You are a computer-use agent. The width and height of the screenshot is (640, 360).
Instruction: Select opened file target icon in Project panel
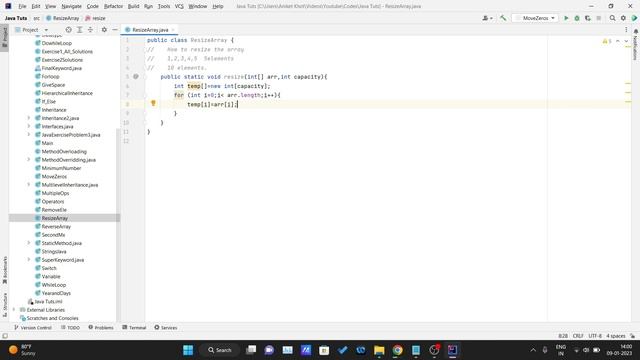pyautogui.click(x=69, y=30)
